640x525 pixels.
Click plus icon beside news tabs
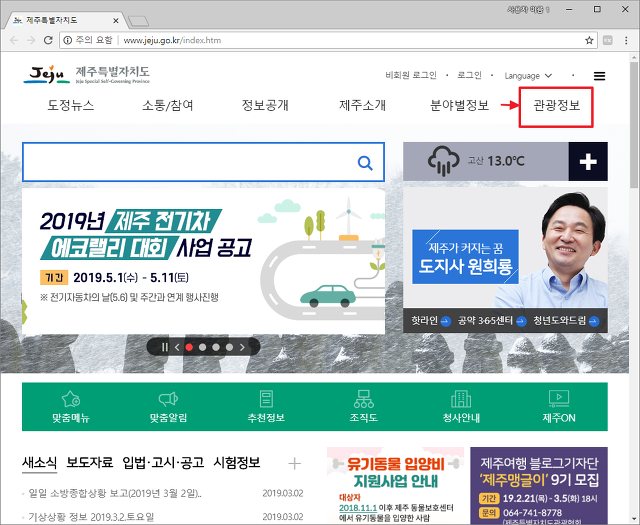[x=294, y=464]
